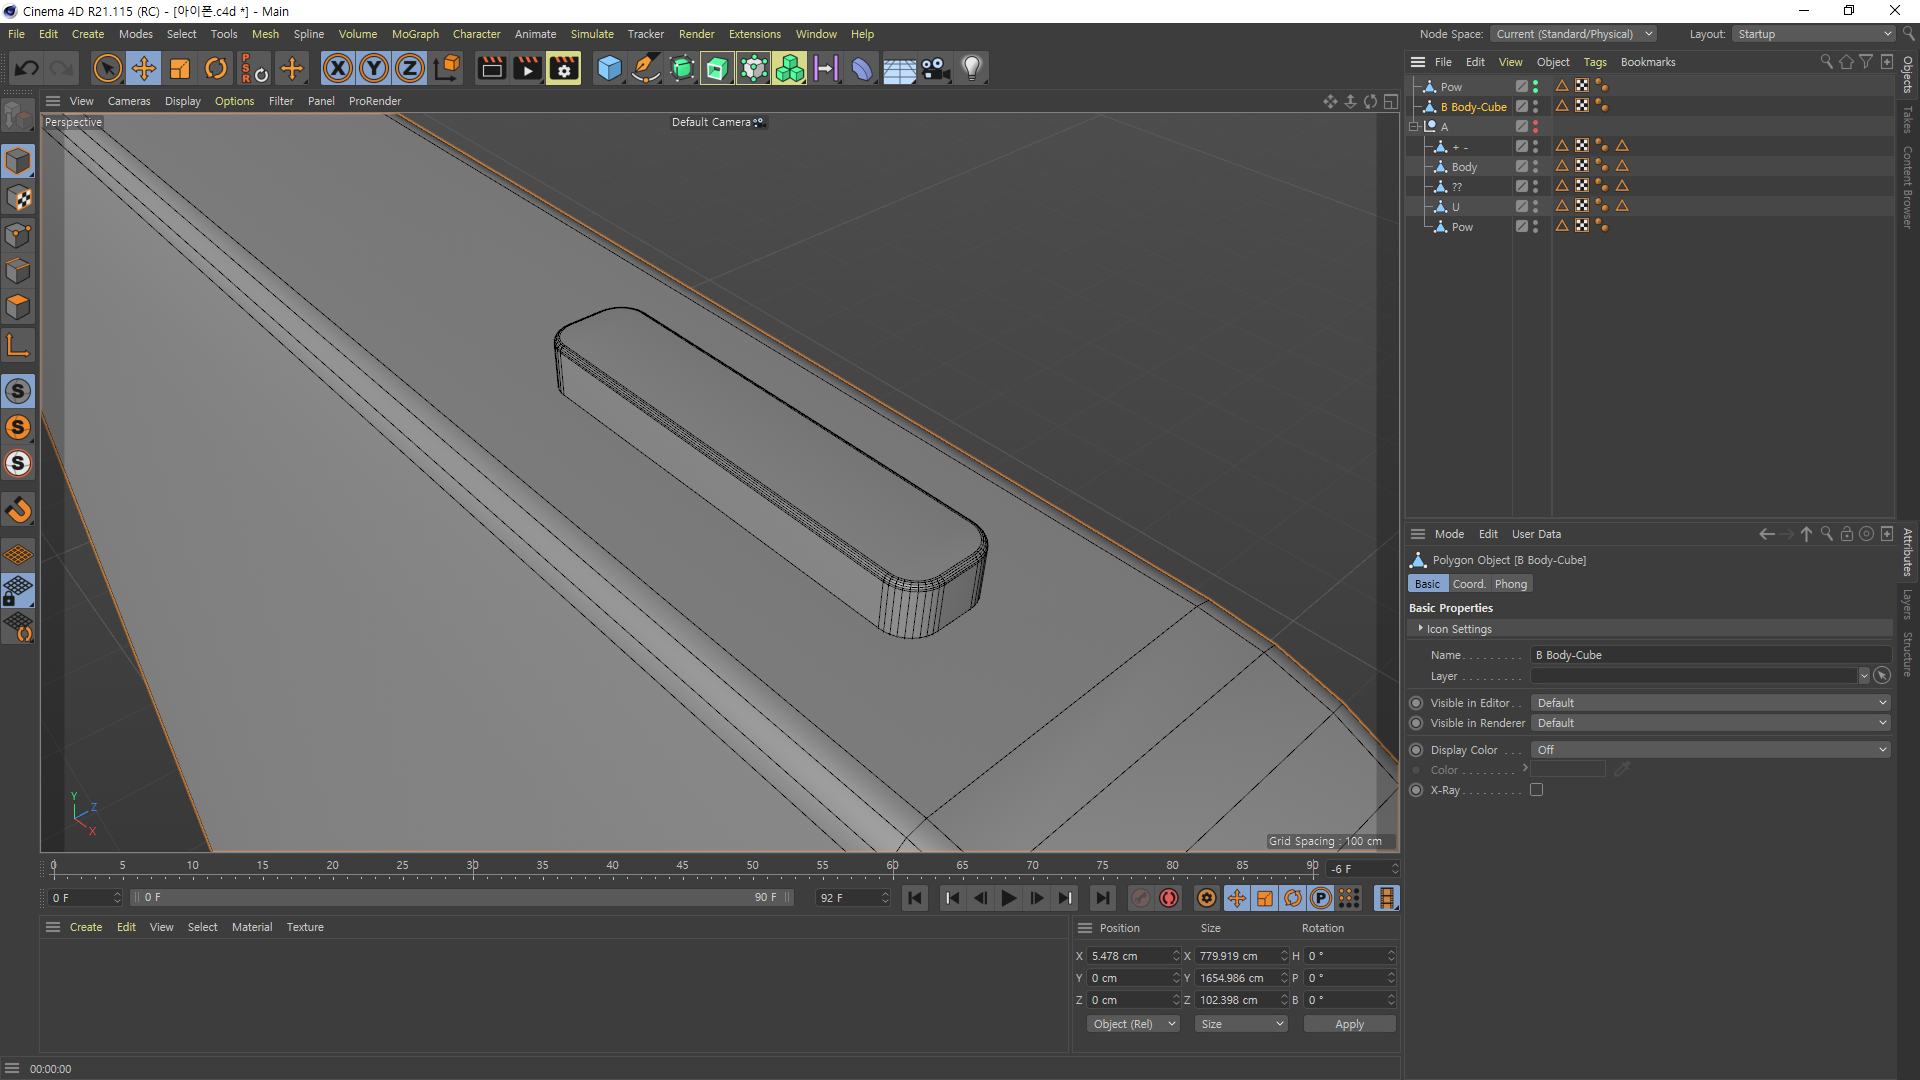Open the Display Color dropdown
The height and width of the screenshot is (1080, 1920).
click(1710, 750)
